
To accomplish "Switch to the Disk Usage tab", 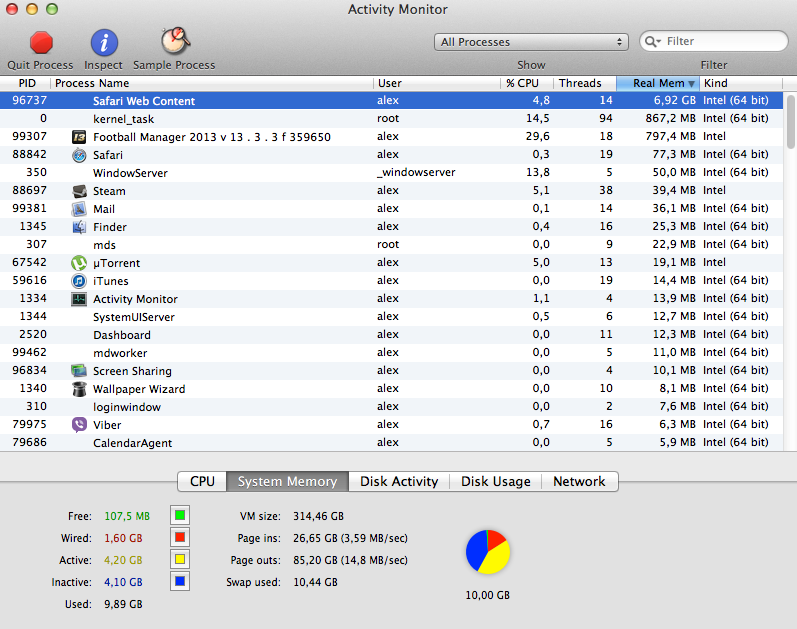I will [x=496, y=482].
